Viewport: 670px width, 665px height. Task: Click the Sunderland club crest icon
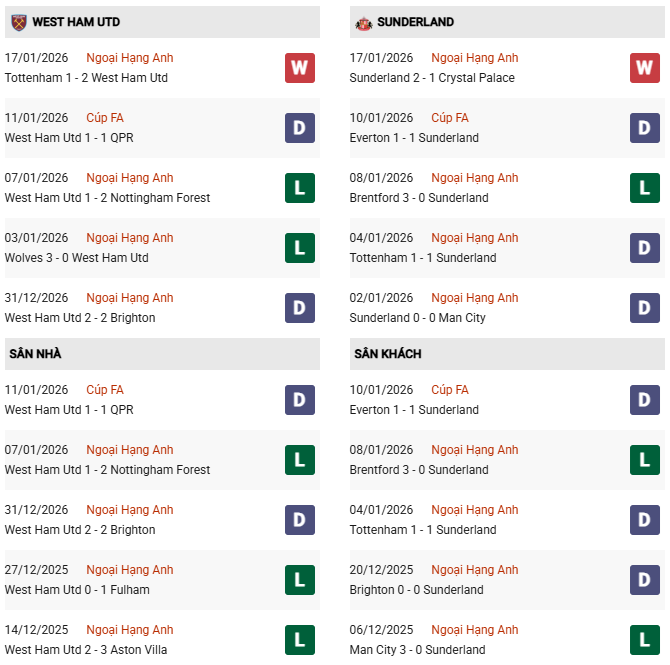[363, 22]
